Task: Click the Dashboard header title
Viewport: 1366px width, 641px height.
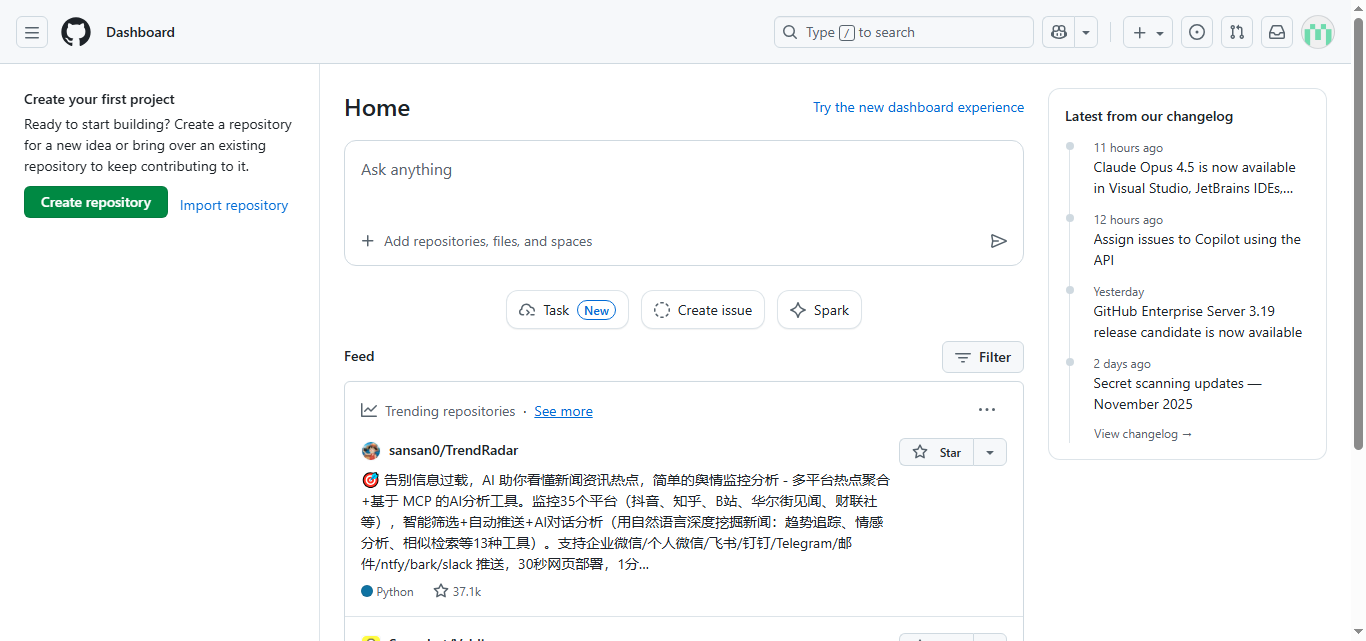Action: pos(140,32)
